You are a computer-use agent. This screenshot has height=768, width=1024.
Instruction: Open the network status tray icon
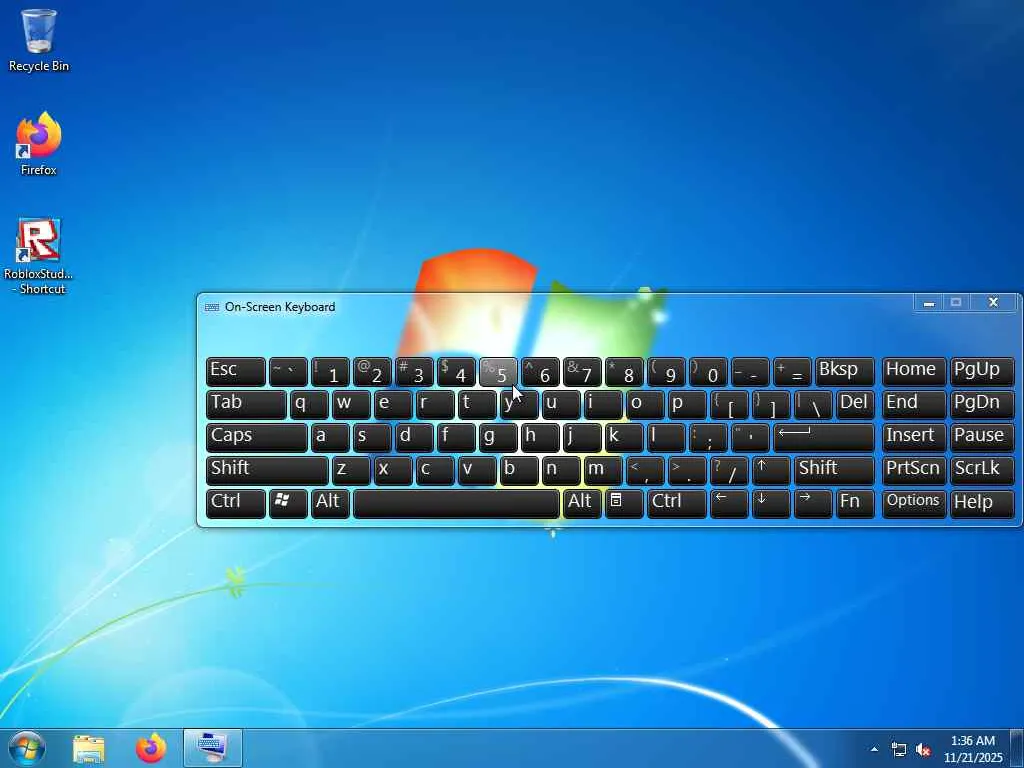pos(899,750)
